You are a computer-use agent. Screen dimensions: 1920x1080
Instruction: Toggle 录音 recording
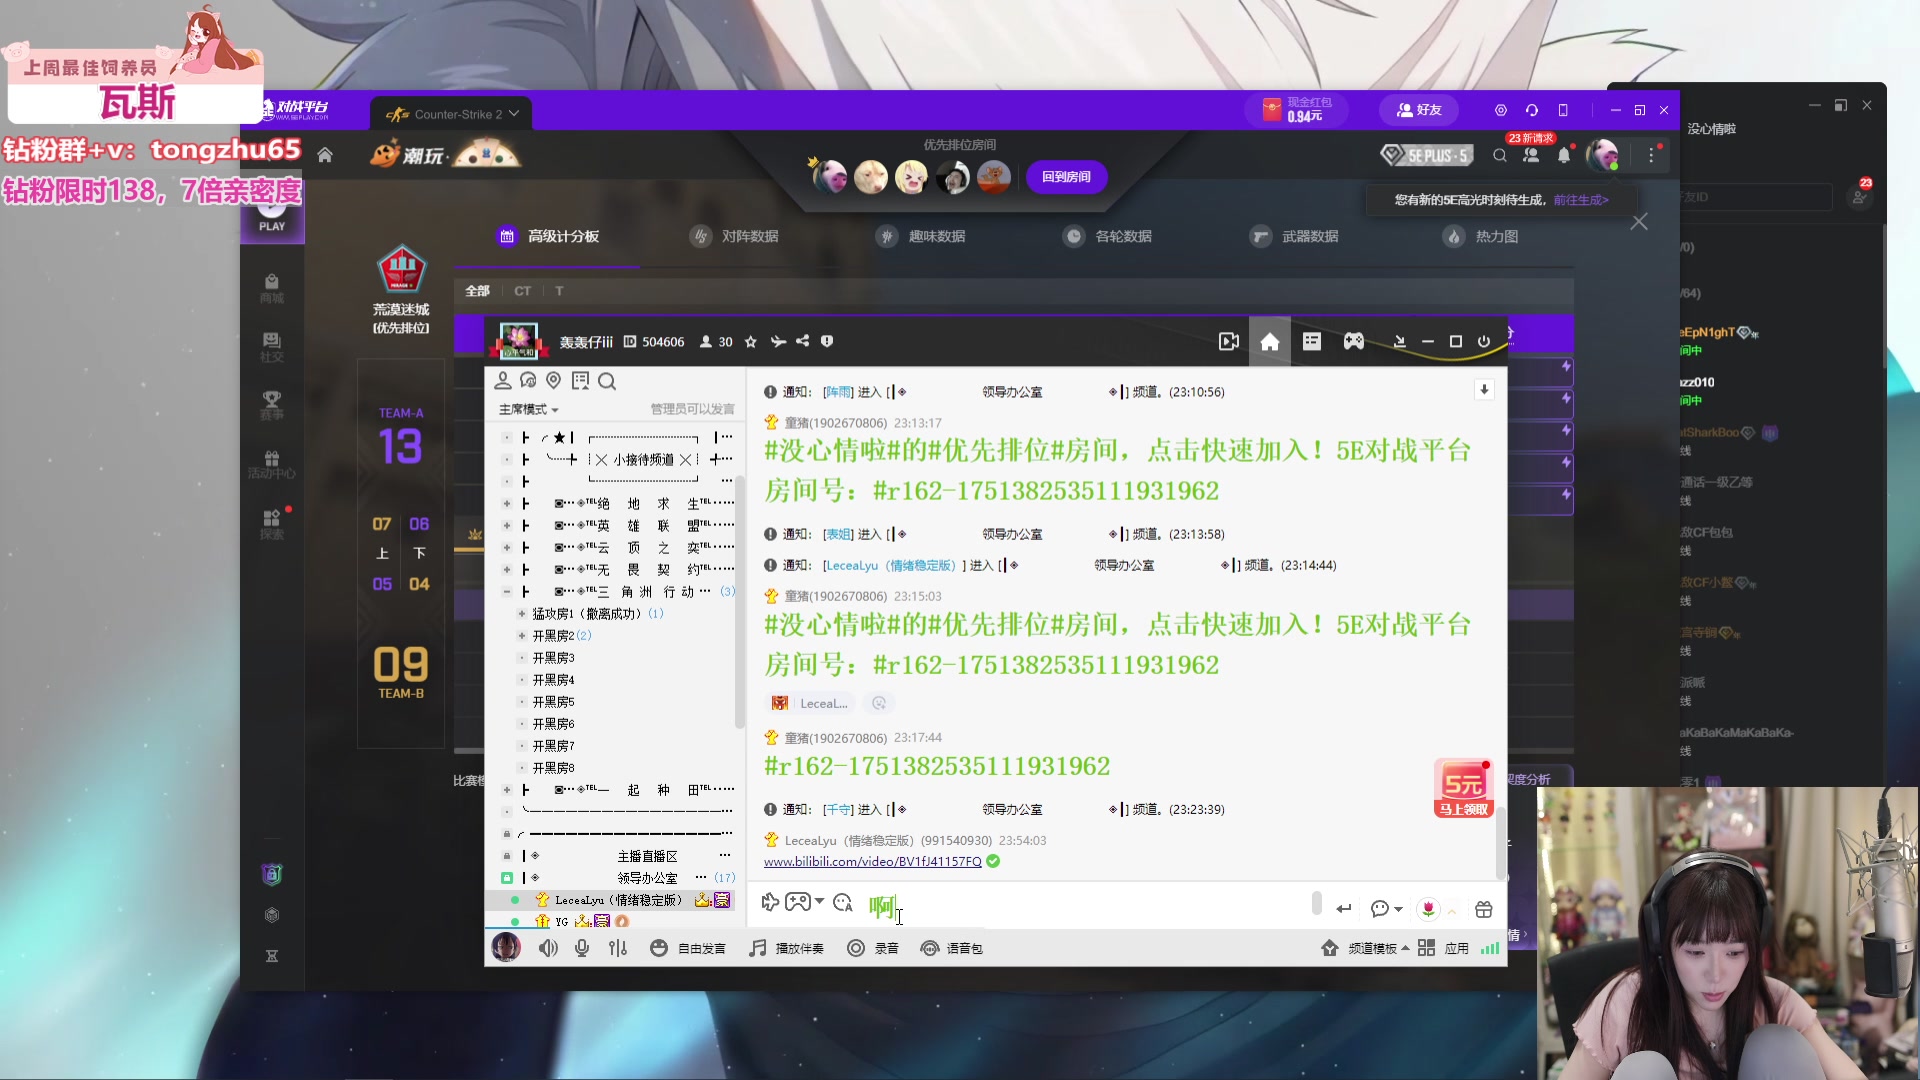pos(872,948)
